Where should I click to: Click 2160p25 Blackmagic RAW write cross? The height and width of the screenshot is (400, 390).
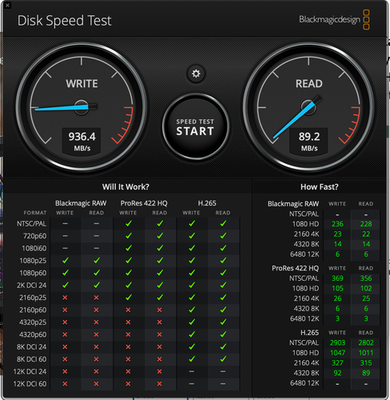pyautogui.click(x=65, y=297)
